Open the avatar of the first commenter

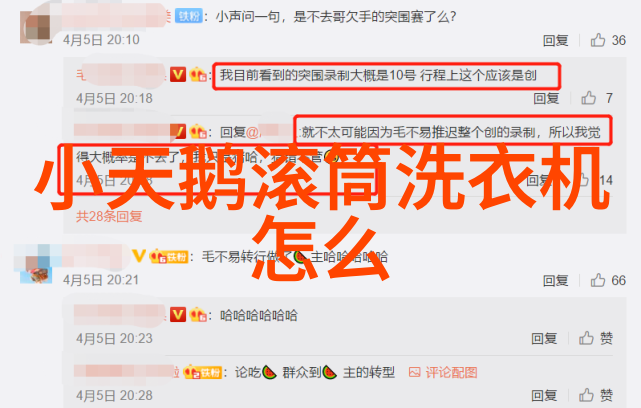(x=36, y=28)
